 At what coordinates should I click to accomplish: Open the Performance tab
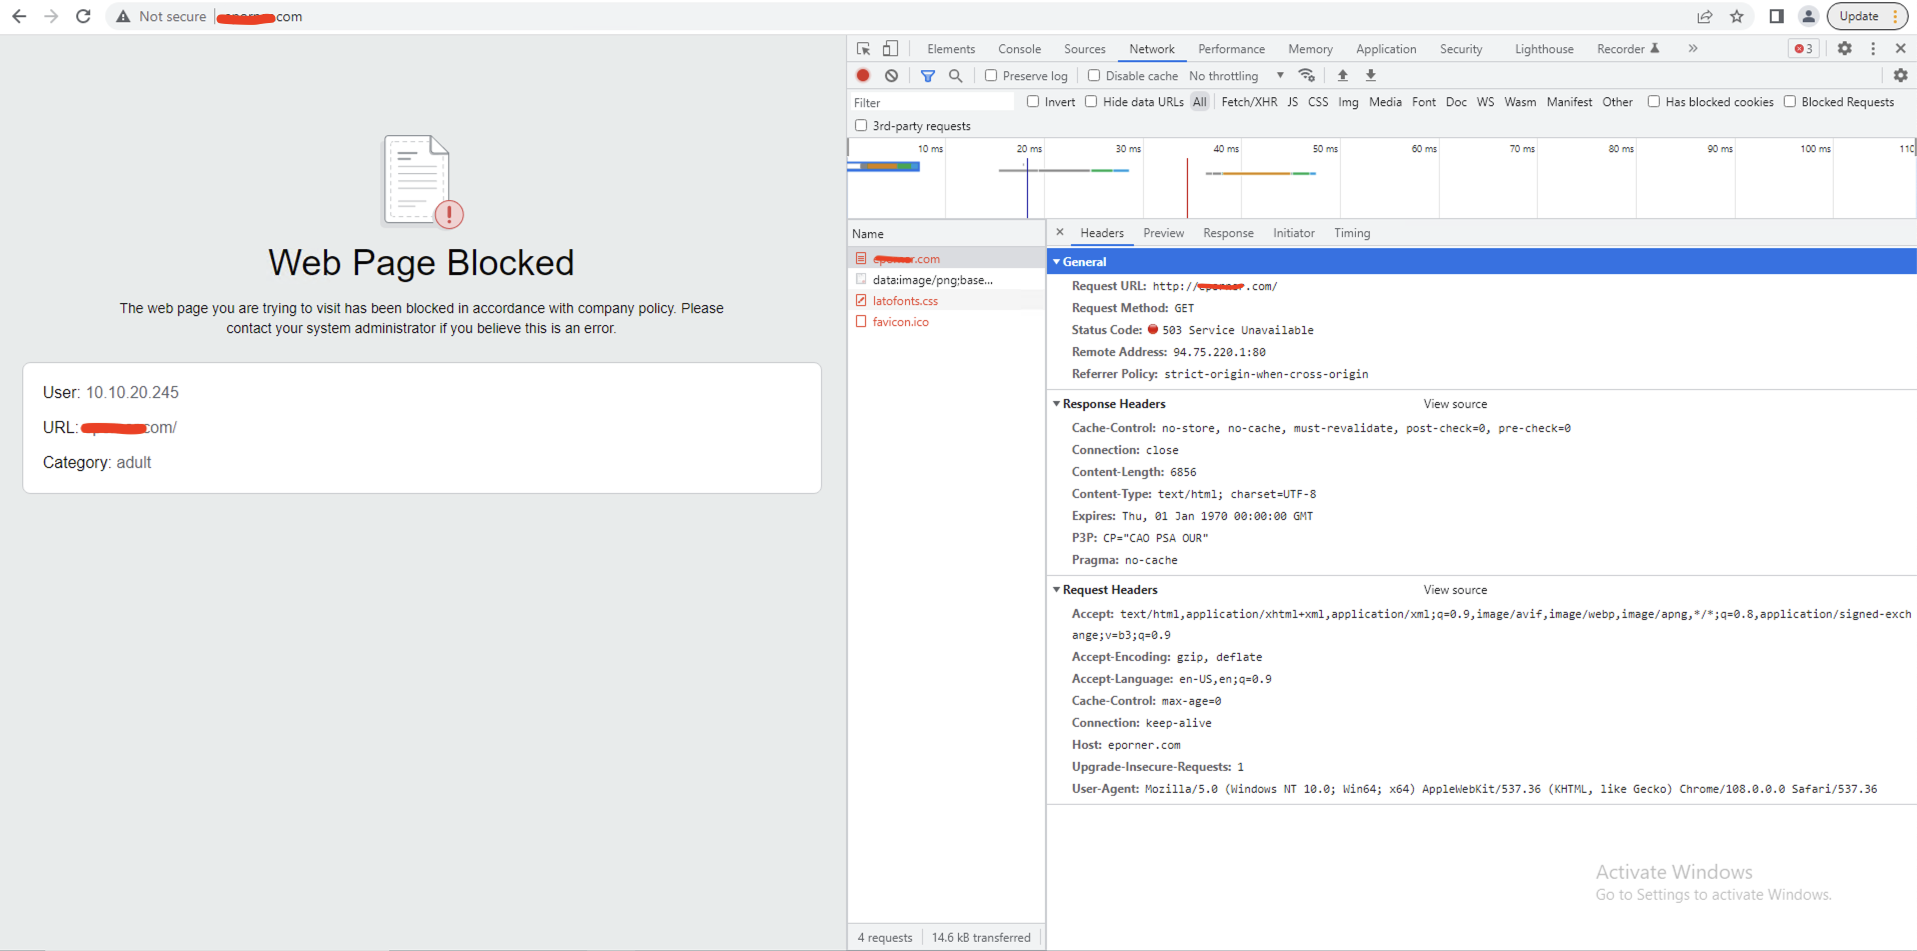point(1231,49)
